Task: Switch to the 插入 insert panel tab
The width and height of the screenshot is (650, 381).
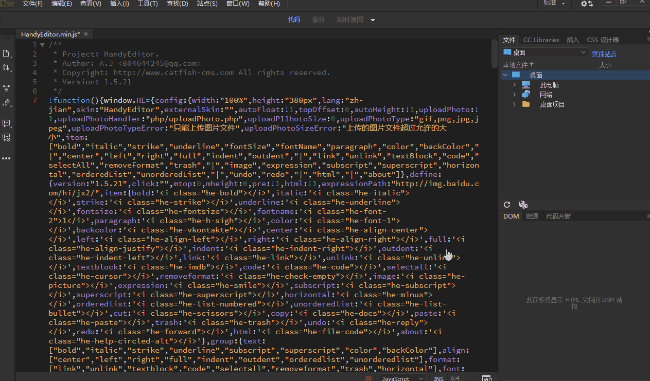Action: click(x=572, y=40)
